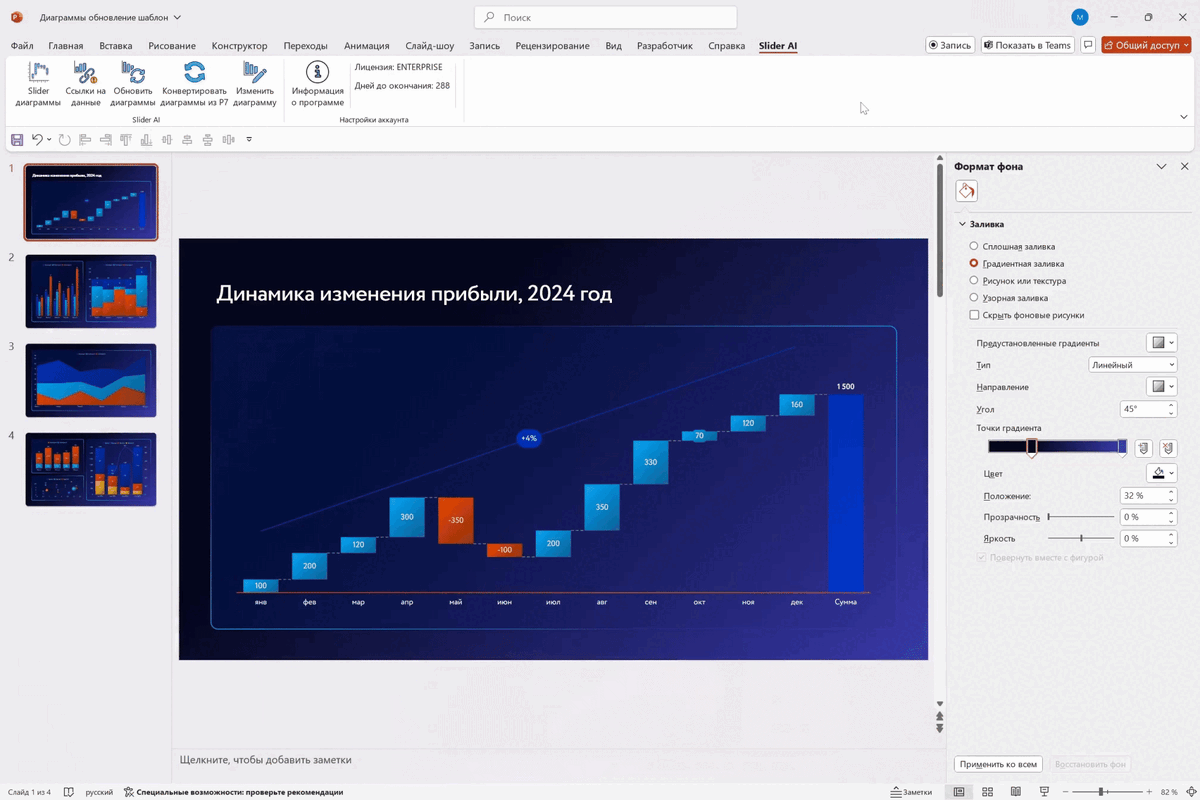This screenshot has height=800, width=1200.
Task: Open the file name dropdown in title bar
Action: tap(177, 17)
